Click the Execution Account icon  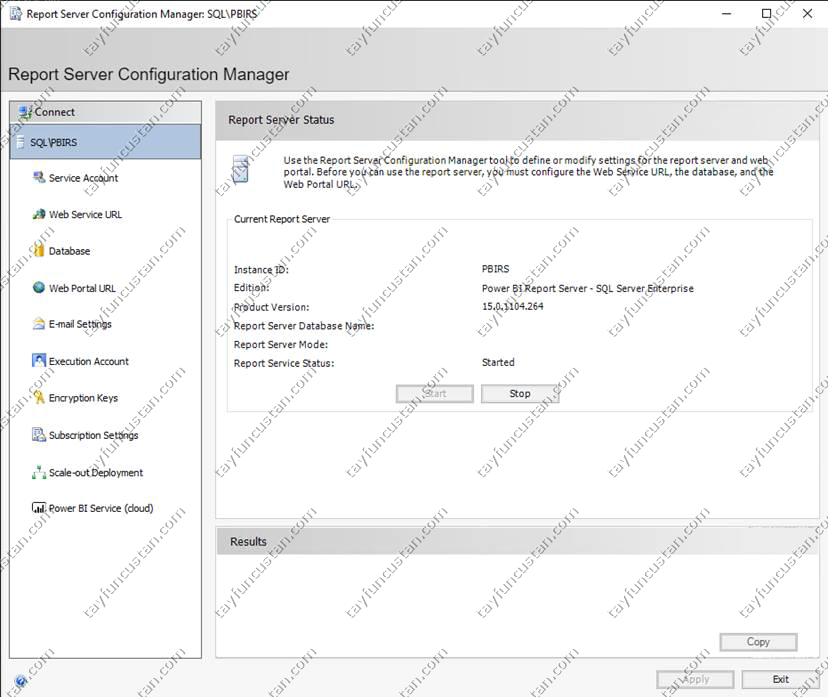39,361
